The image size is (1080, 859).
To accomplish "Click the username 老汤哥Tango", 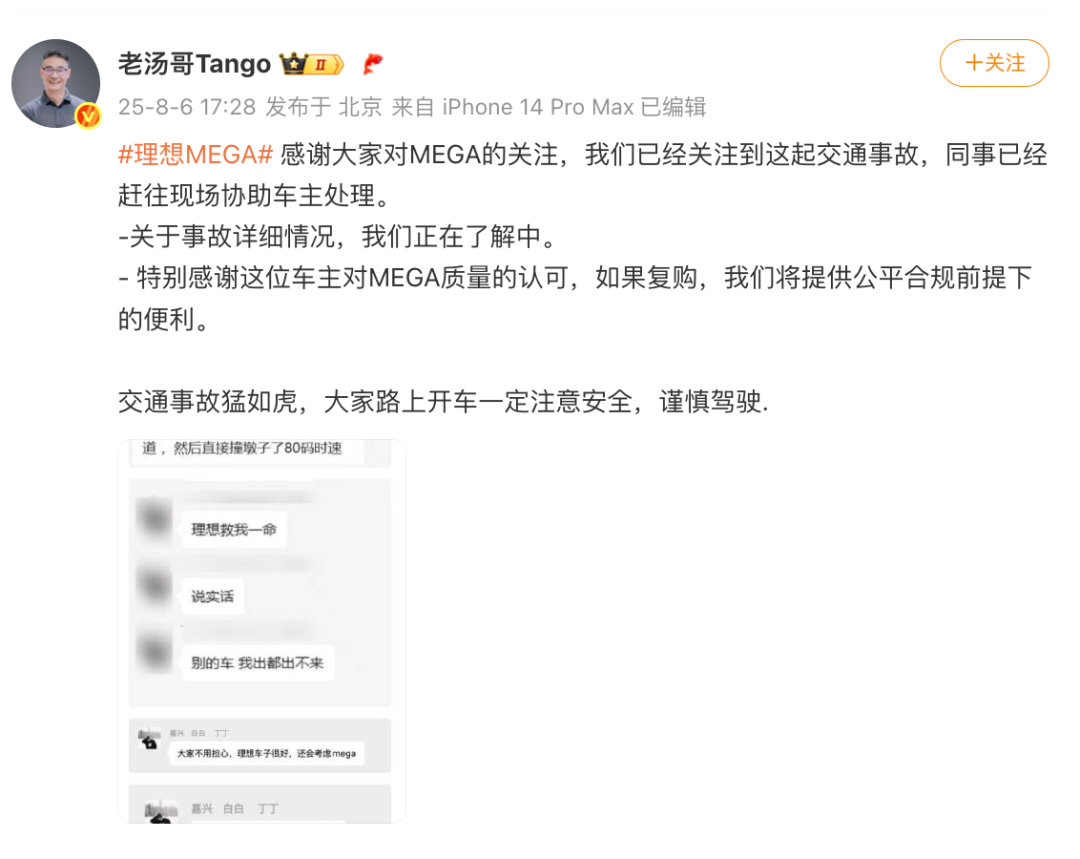I will [194, 64].
